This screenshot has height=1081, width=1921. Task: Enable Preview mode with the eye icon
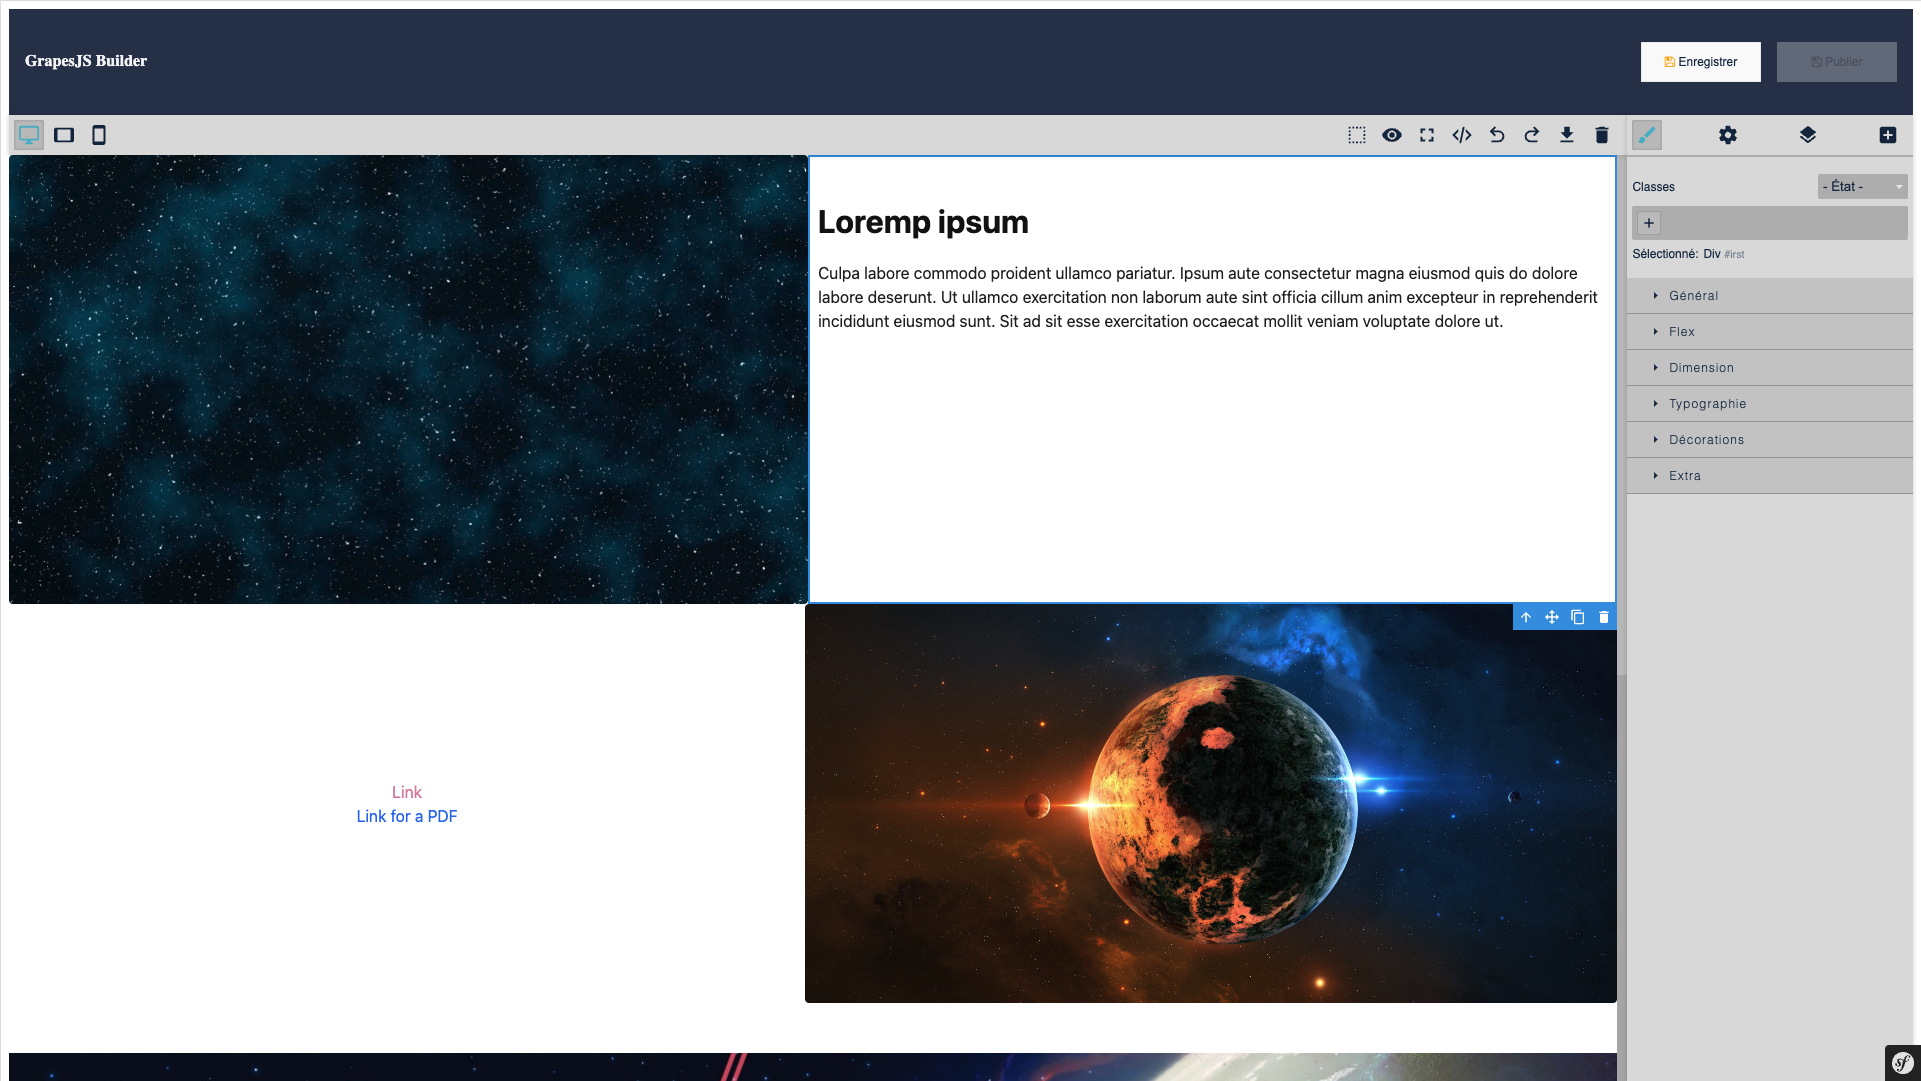1392,135
